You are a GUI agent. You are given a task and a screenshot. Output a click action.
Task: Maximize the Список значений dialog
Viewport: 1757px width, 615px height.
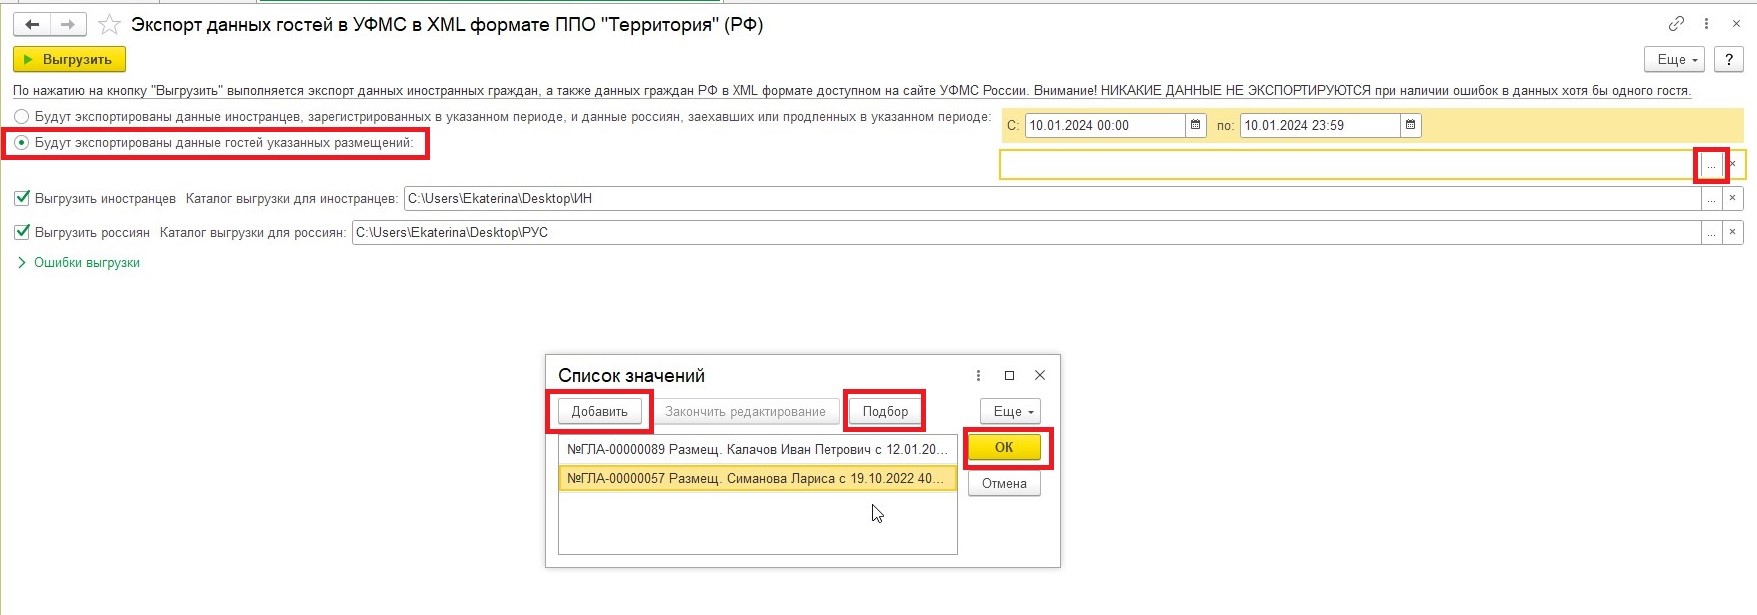click(1009, 375)
